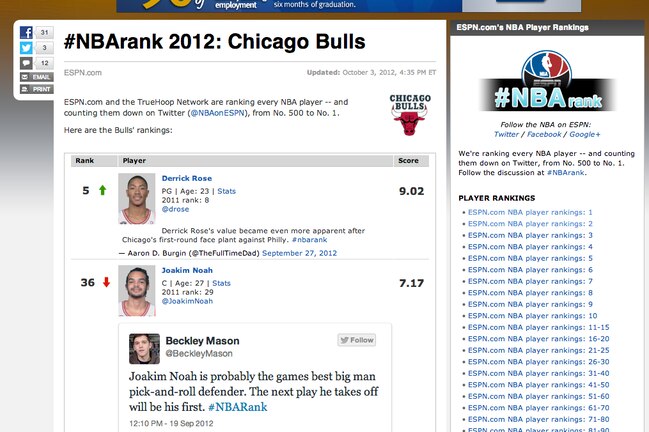Viewport: 649px width, 432px height.
Task: Open NBA player rankings: 26-30
Action: coord(538,362)
